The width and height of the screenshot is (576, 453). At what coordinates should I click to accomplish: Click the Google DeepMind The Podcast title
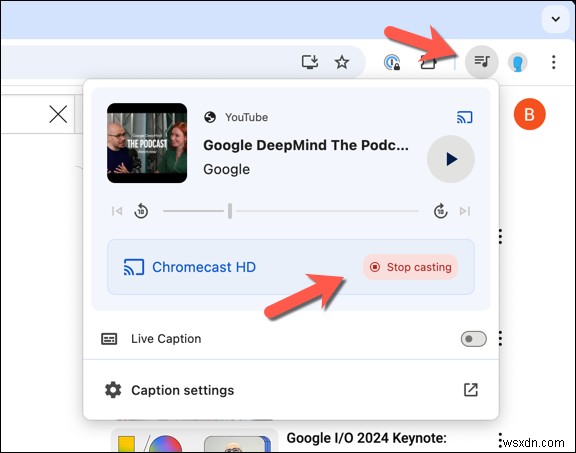306,145
